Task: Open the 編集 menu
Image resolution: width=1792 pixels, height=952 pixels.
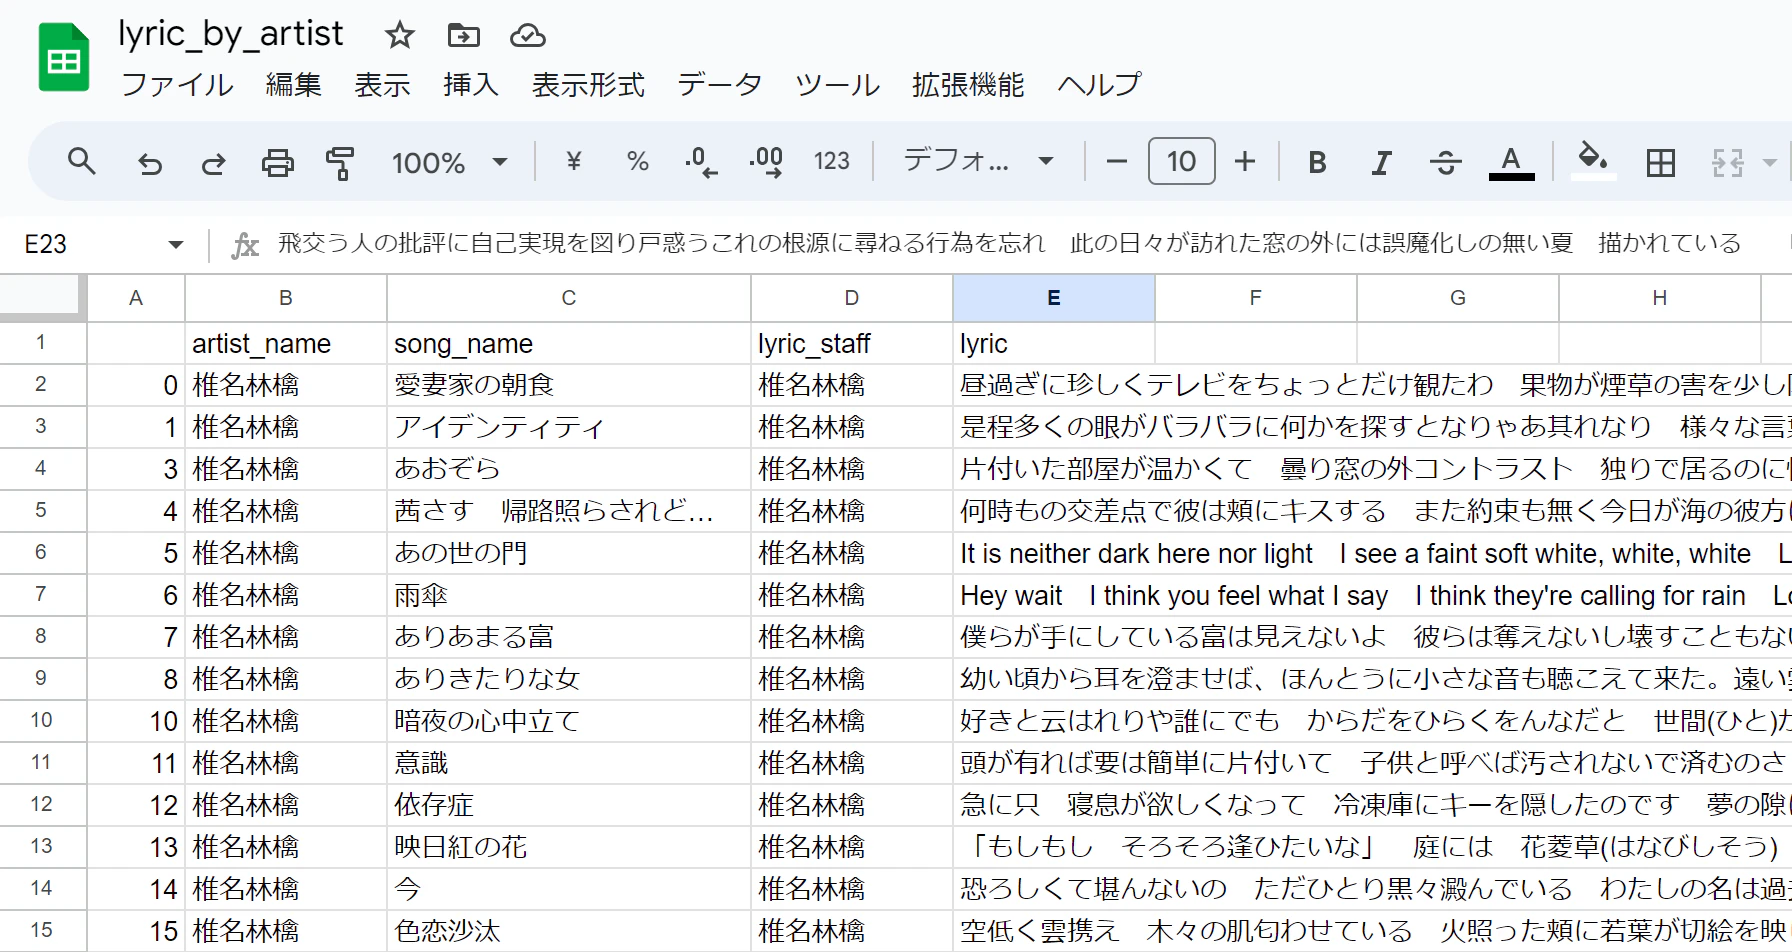Action: click(x=294, y=85)
